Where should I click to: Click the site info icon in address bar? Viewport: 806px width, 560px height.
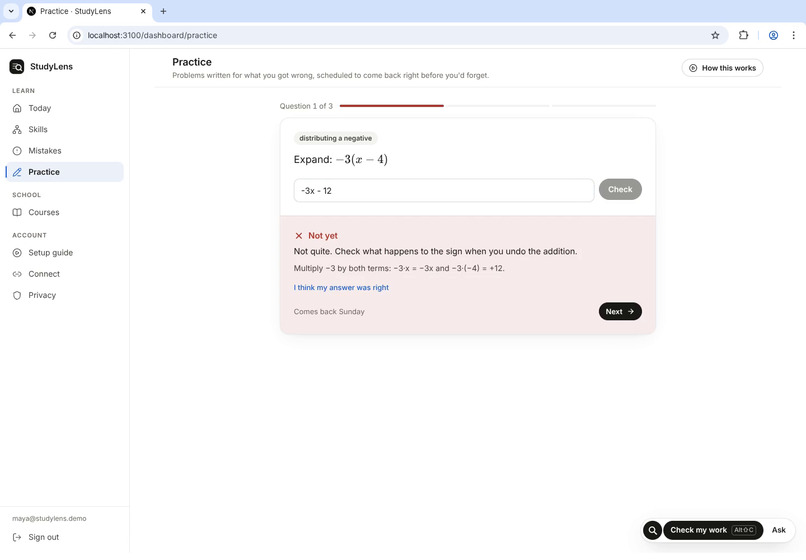(x=77, y=35)
